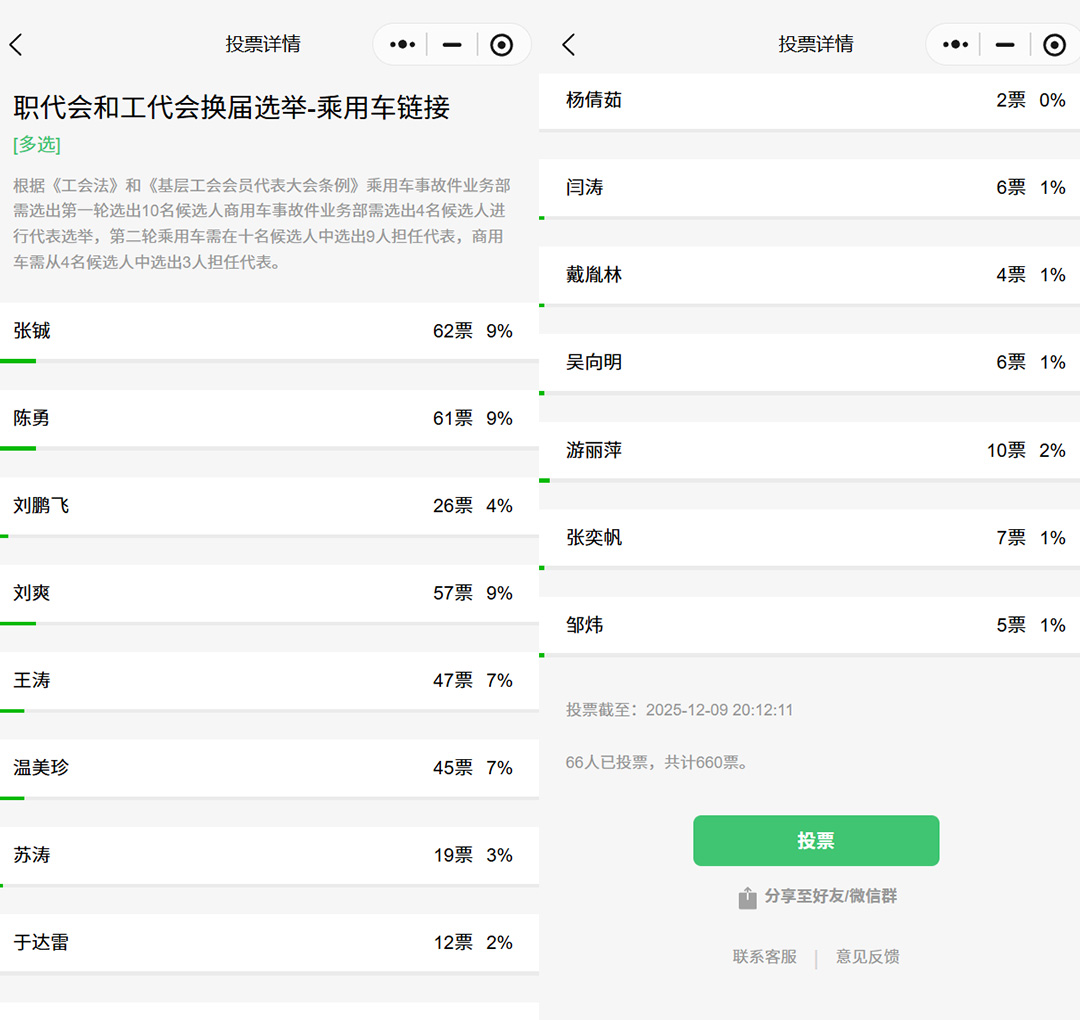Image resolution: width=1080 pixels, height=1020 pixels.
Task: Tap the 联系客服 customer service text
Action: coord(764,957)
